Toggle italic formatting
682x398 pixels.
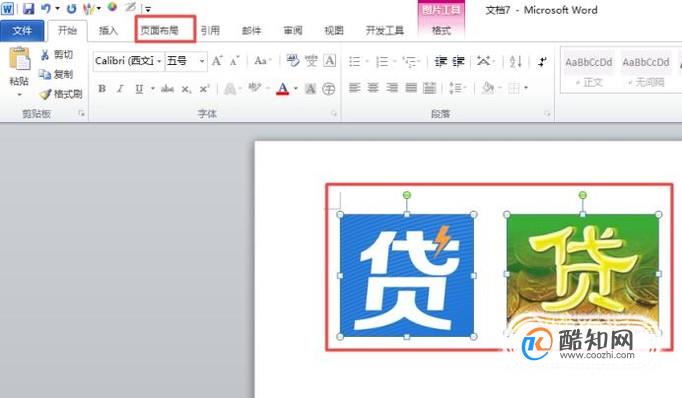pos(120,89)
